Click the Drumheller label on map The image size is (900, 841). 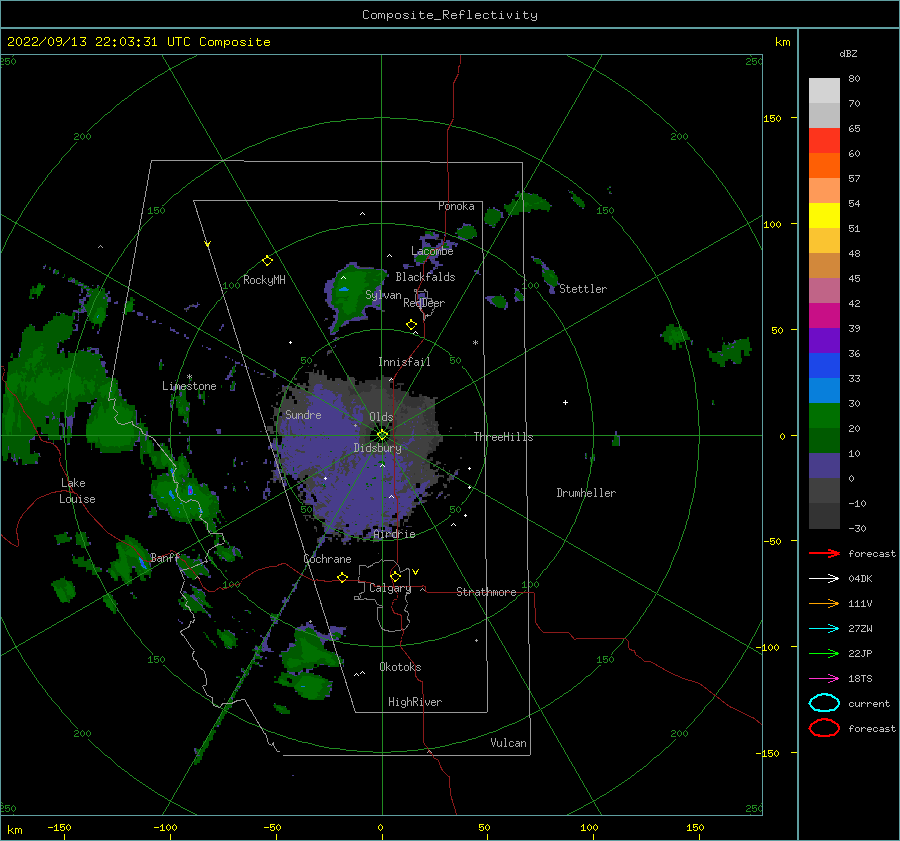[586, 493]
